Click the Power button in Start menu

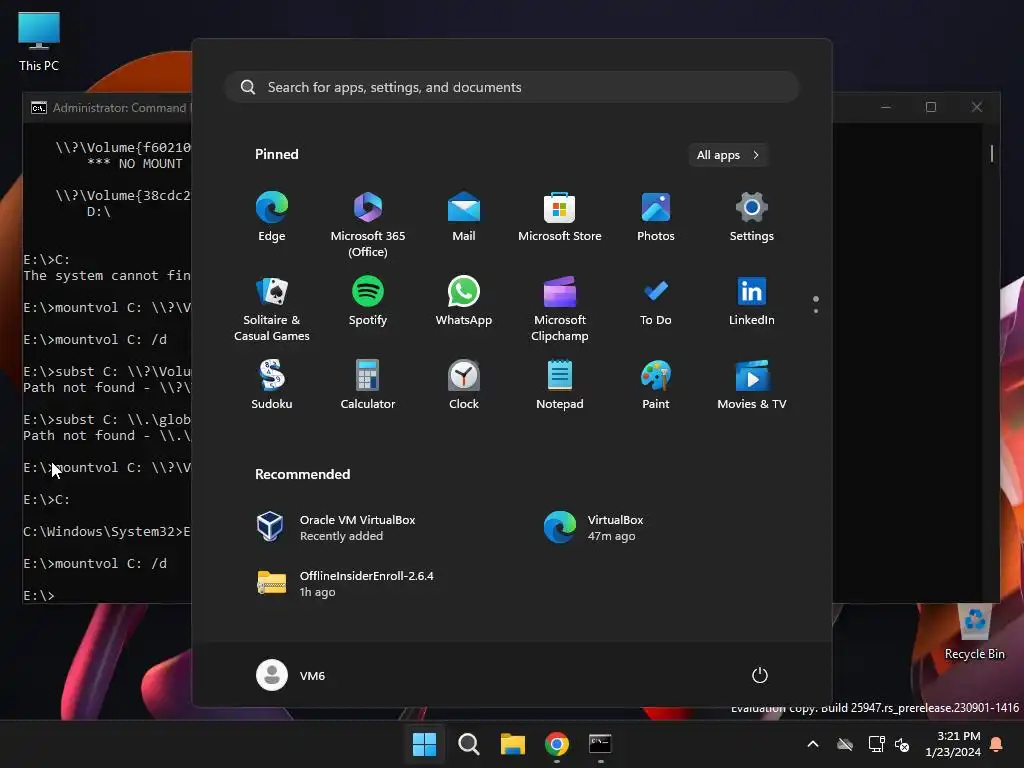coord(760,675)
